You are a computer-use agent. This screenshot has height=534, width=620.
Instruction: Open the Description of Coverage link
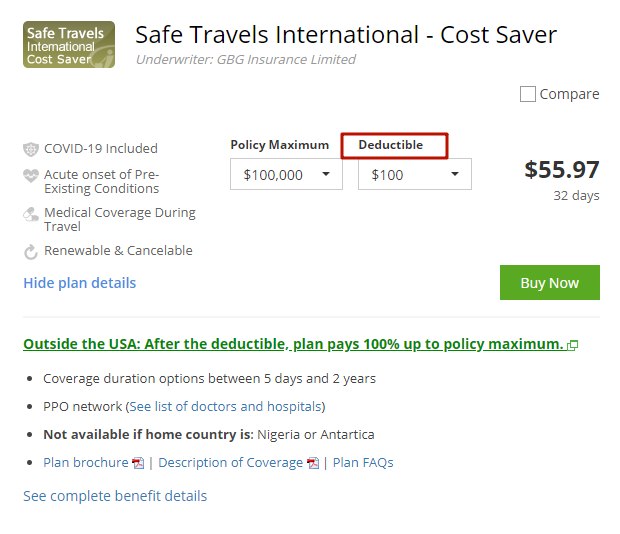pyautogui.click(x=231, y=462)
